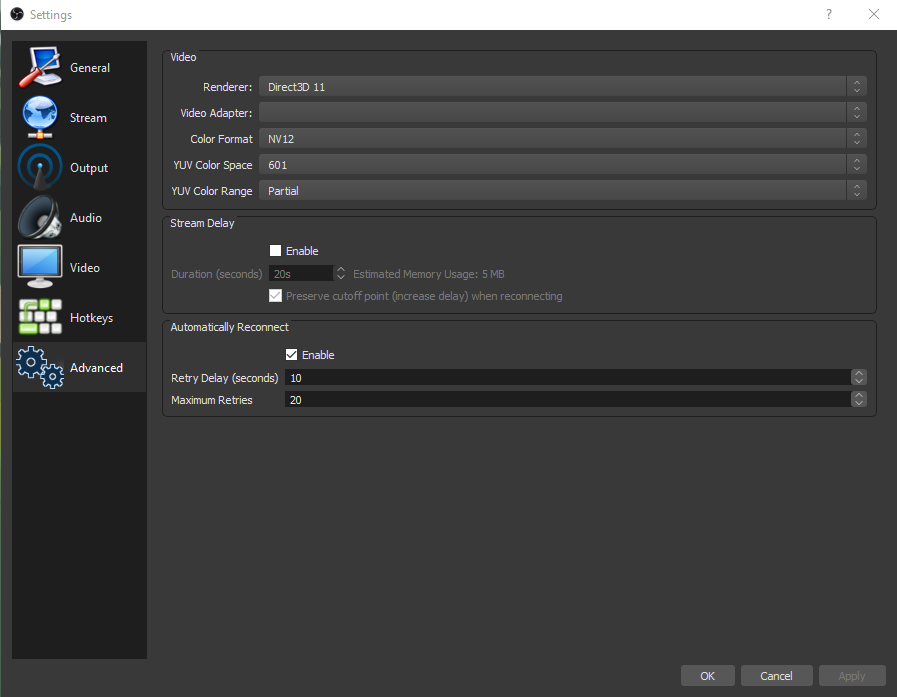The image size is (897, 697).
Task: Click the Renderer: label
Action: click(227, 87)
